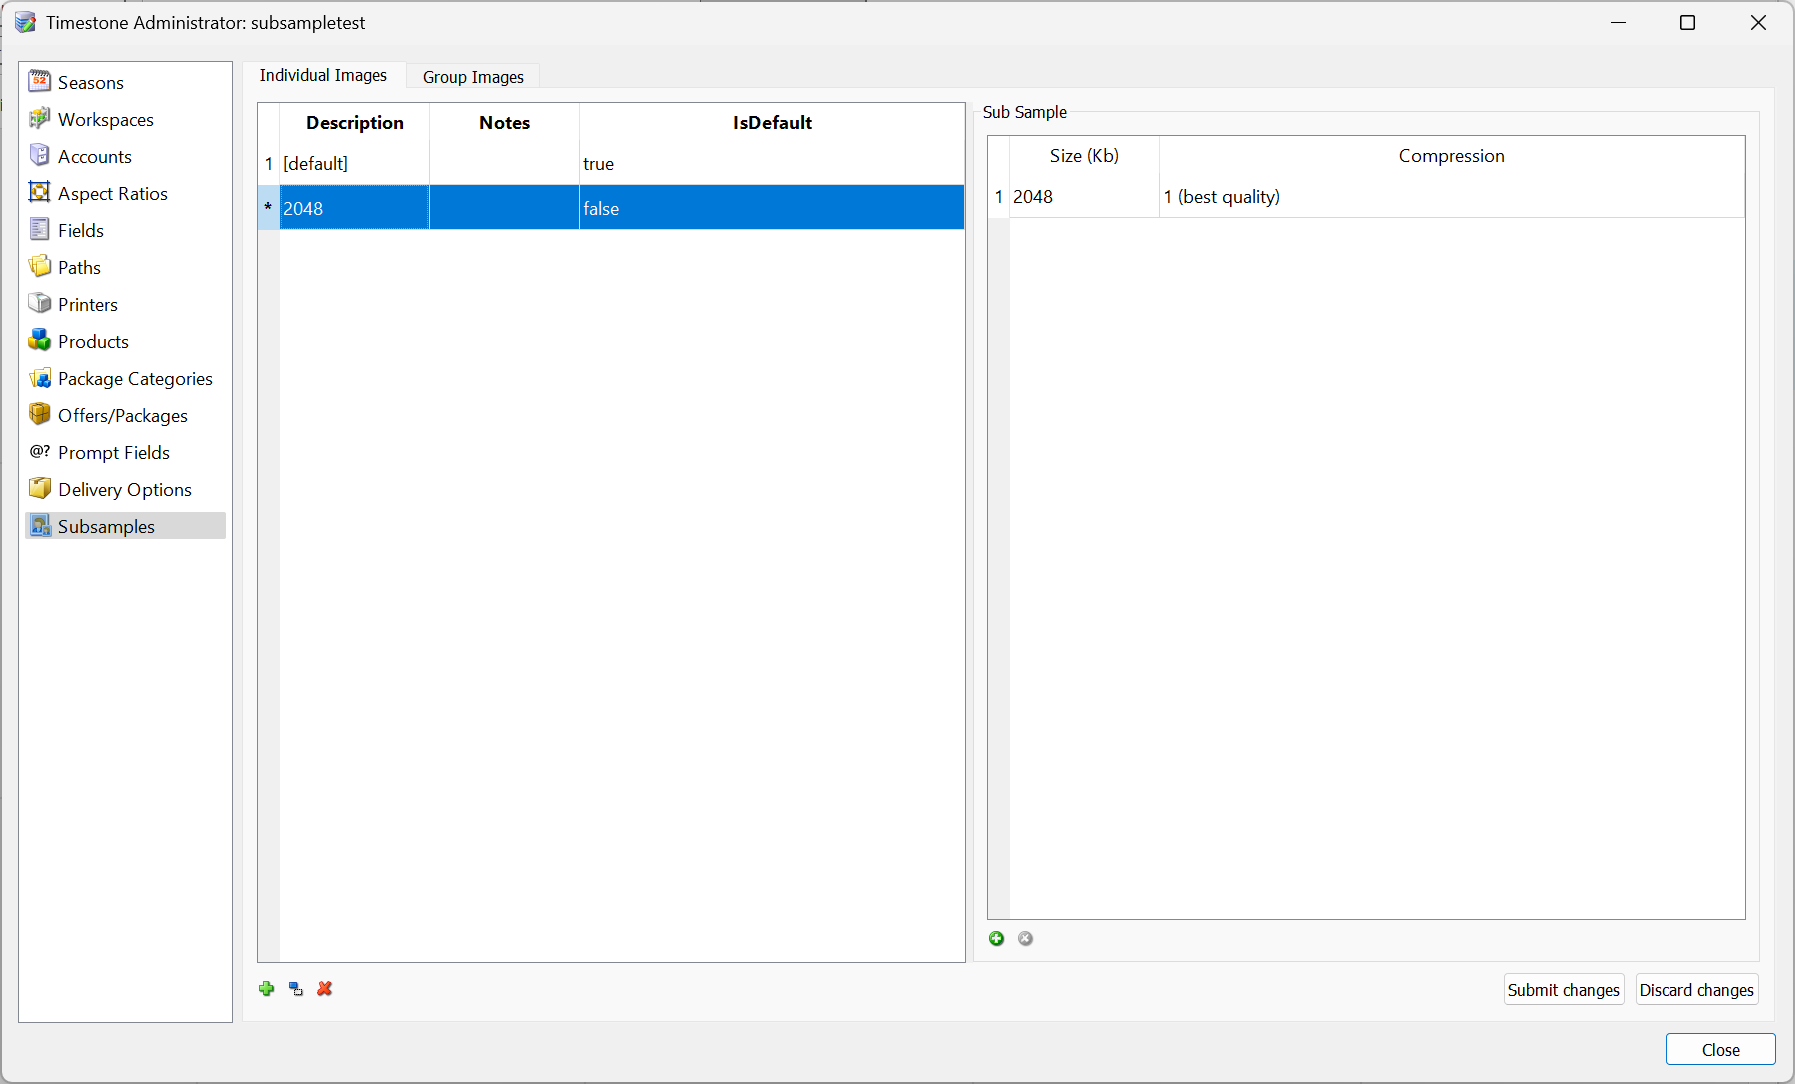This screenshot has height=1084, width=1795.
Task: Click the Prompt Fields @? icon
Action: tap(40, 451)
